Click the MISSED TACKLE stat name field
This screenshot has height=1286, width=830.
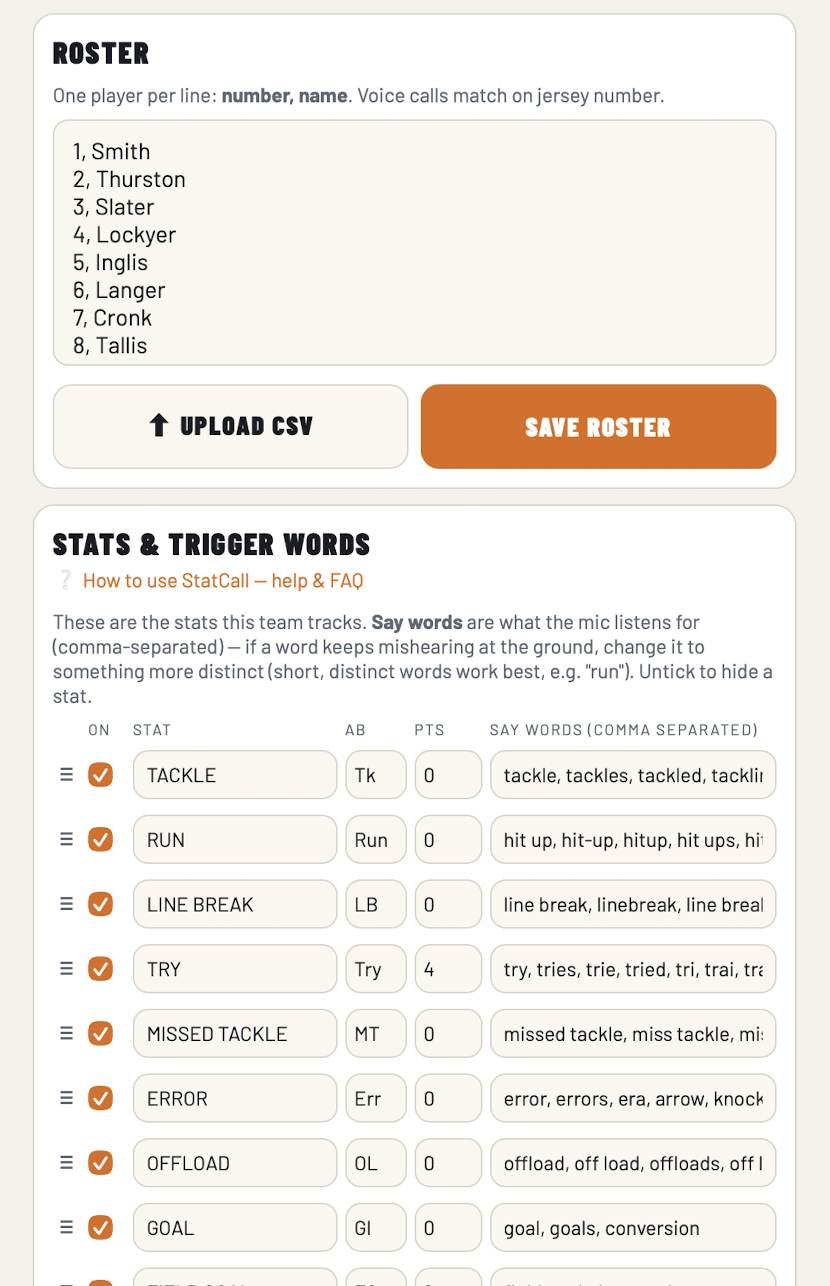point(235,1034)
